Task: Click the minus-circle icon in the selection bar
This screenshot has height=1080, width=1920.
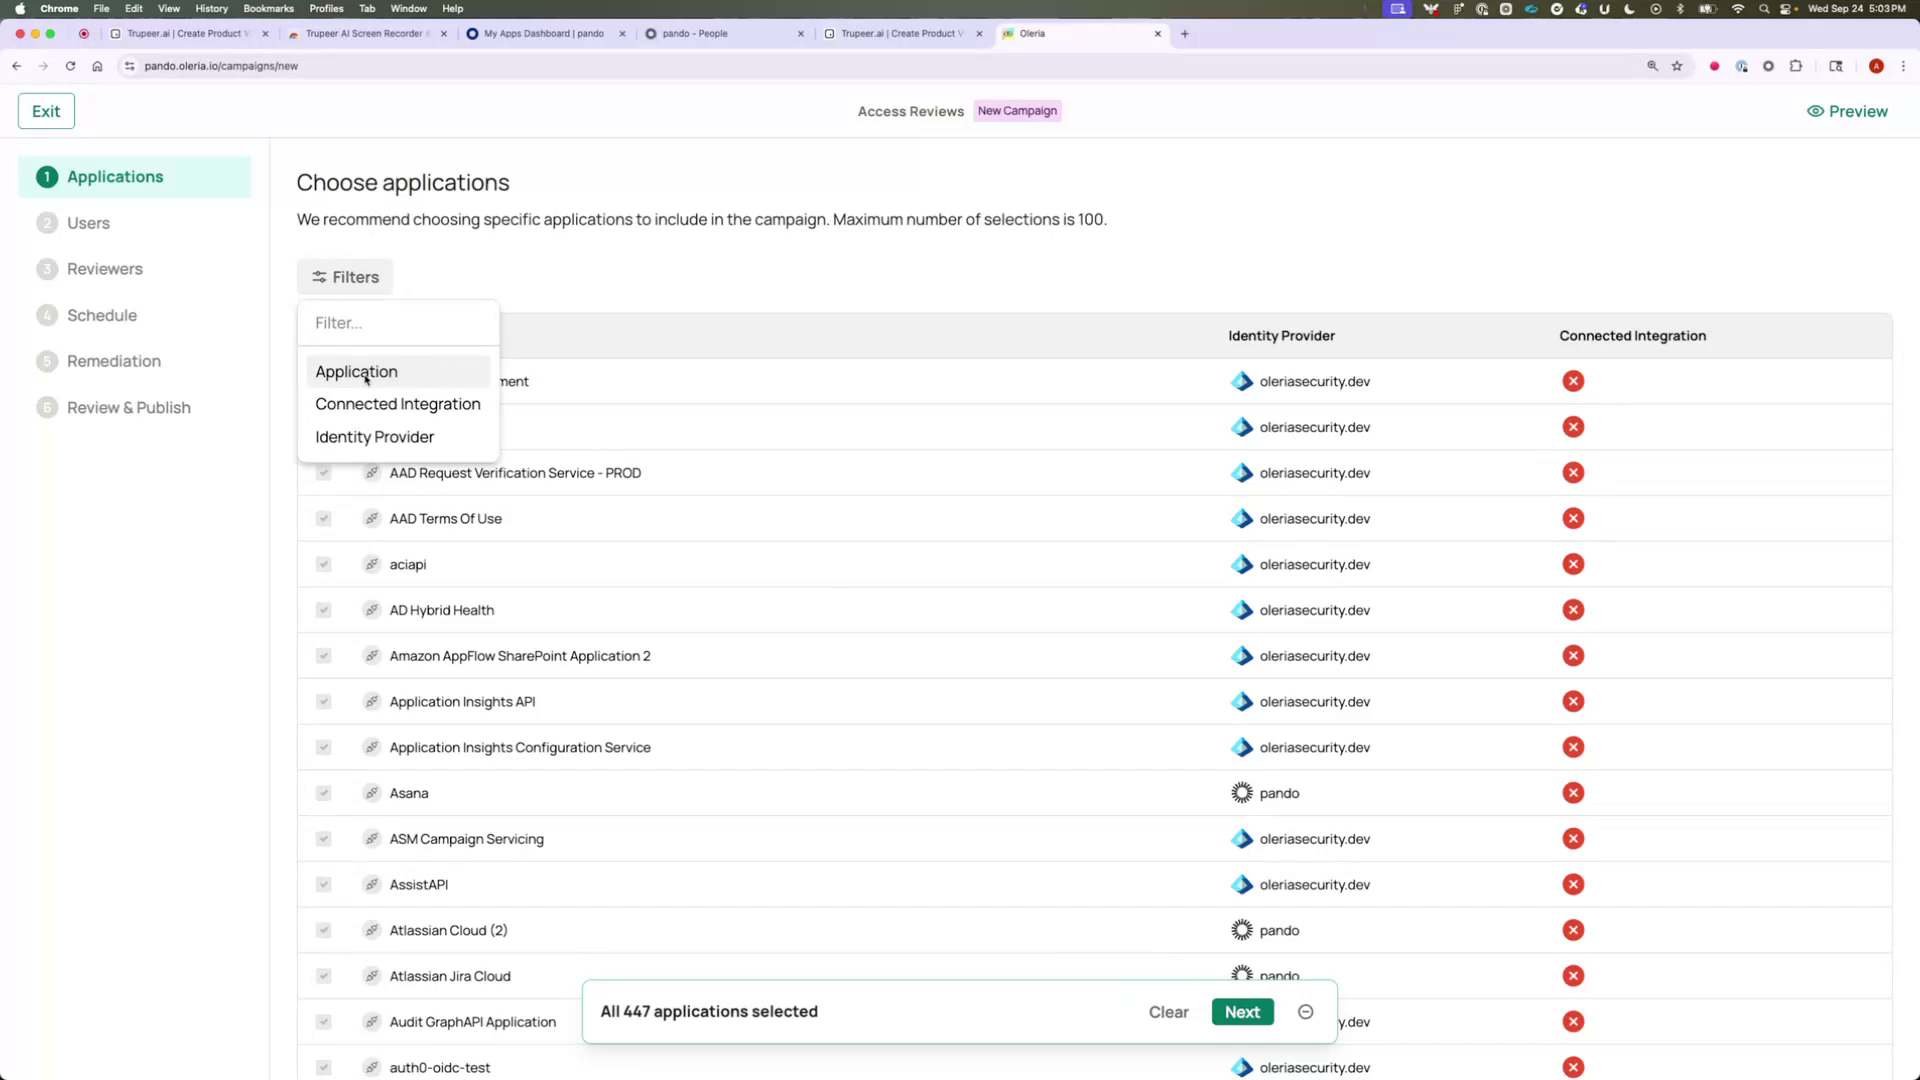Action: pos(1305,1011)
